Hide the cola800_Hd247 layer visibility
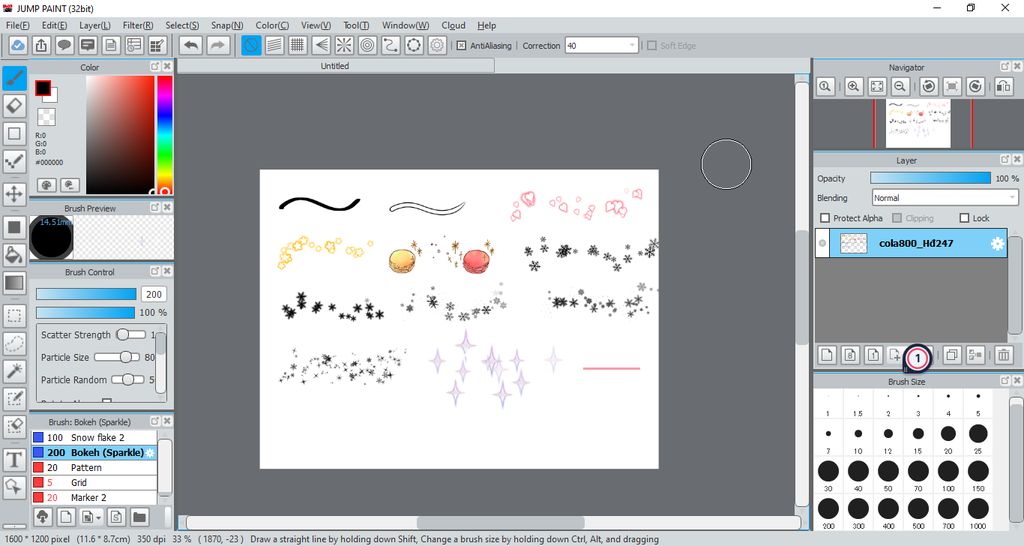The width and height of the screenshot is (1024, 546). tap(823, 243)
